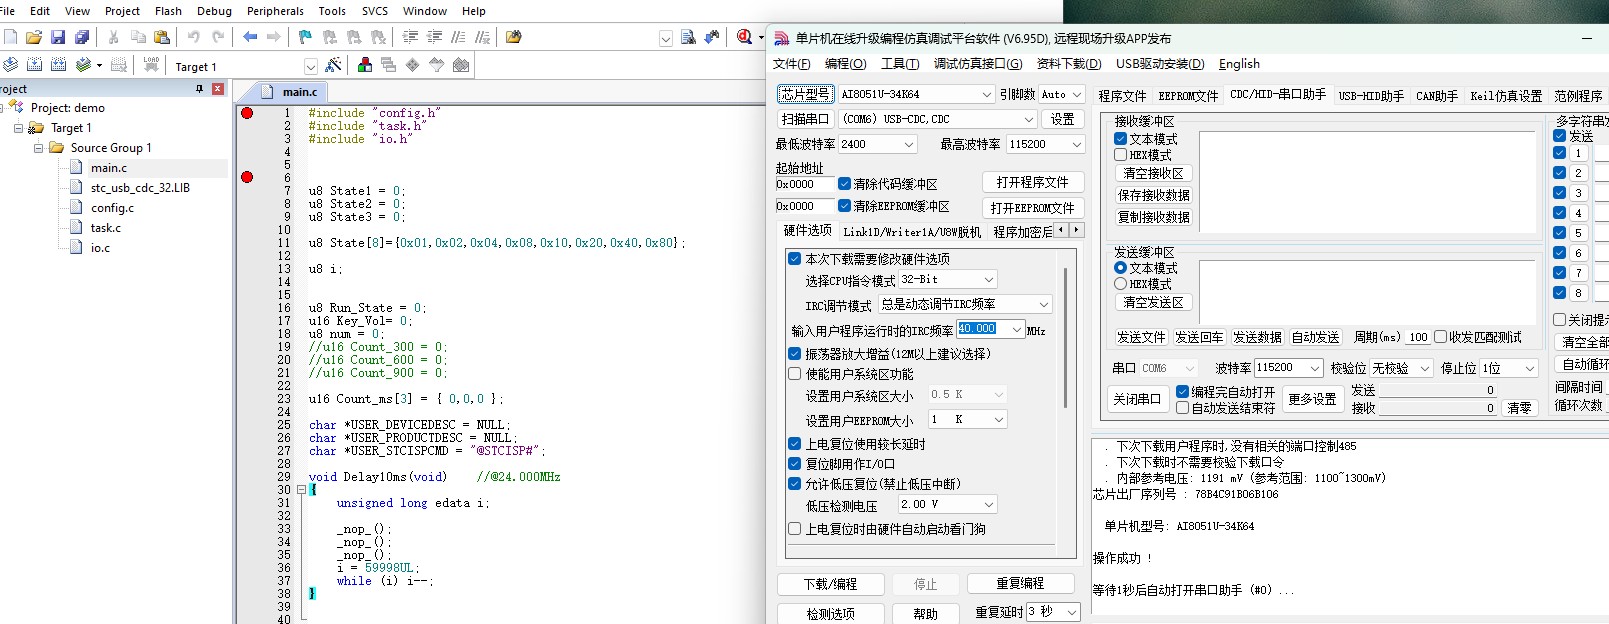Click the Cut scissors icon
This screenshot has width=1609, height=624.
(113, 37)
